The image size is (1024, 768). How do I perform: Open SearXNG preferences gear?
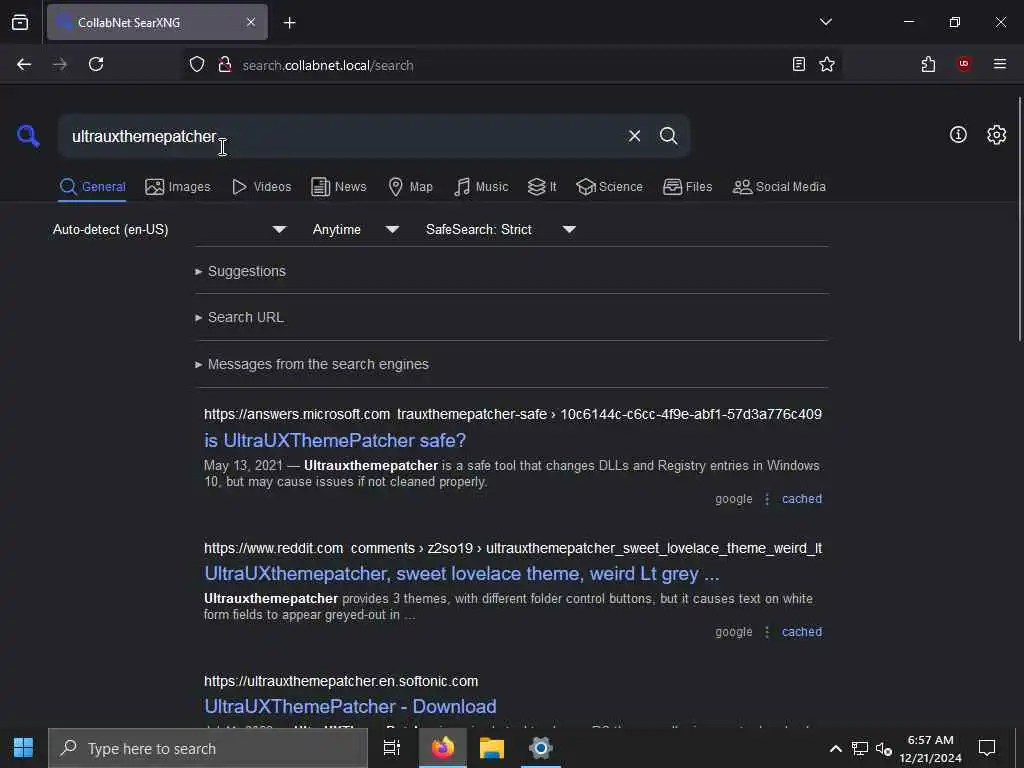click(996, 135)
